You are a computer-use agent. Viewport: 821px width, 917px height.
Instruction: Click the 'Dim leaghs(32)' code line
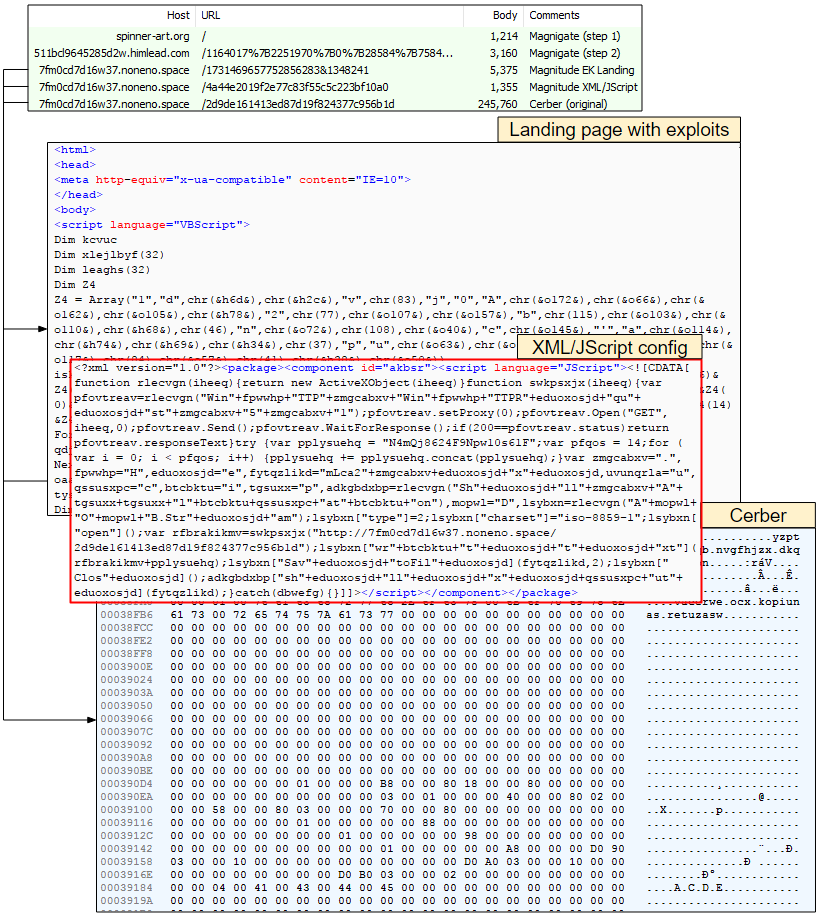point(102,270)
